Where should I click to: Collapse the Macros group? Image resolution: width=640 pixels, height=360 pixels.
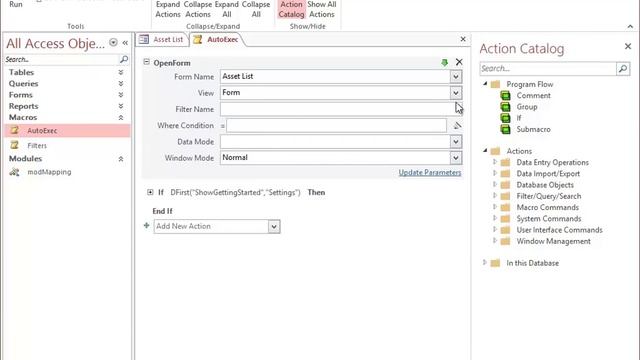click(121, 118)
